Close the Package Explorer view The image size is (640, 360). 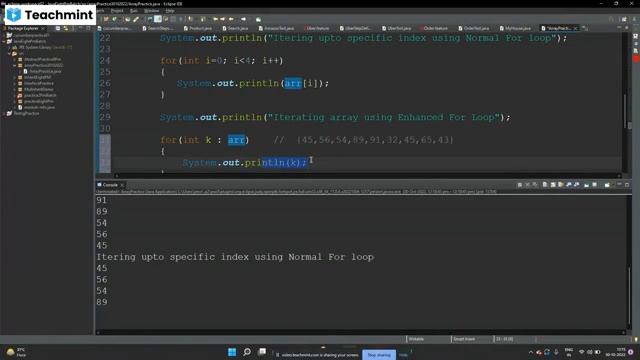(x=43, y=28)
